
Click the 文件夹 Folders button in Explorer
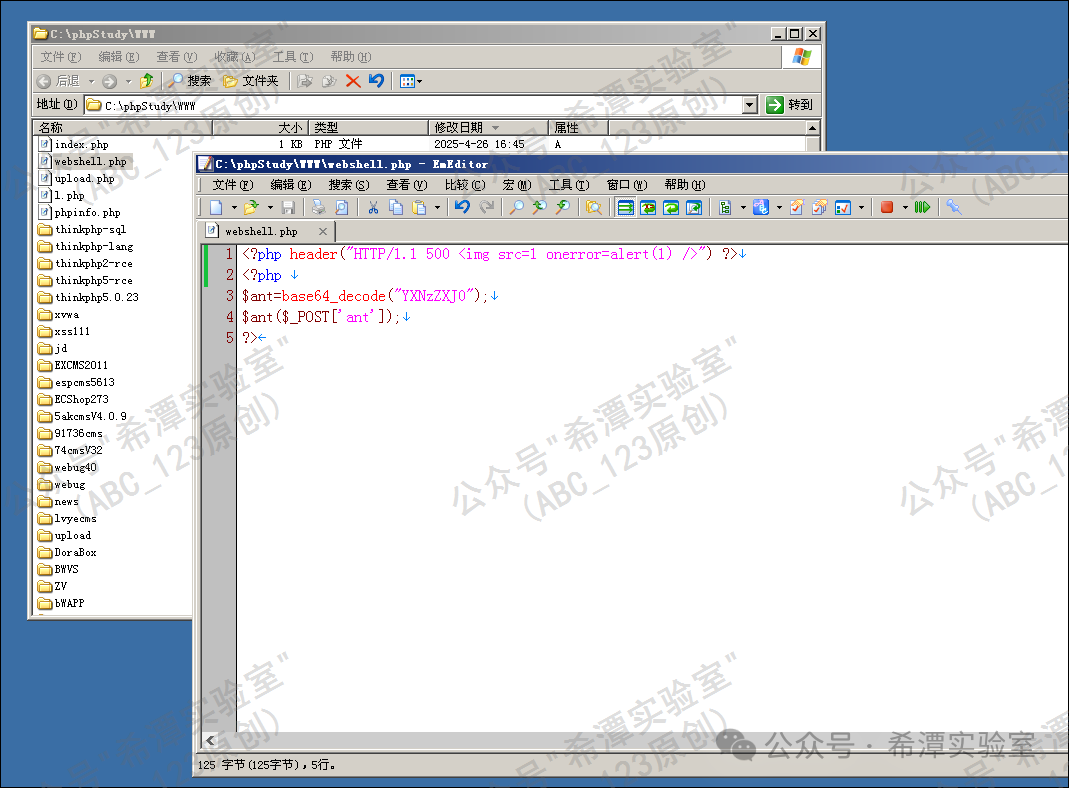point(251,81)
